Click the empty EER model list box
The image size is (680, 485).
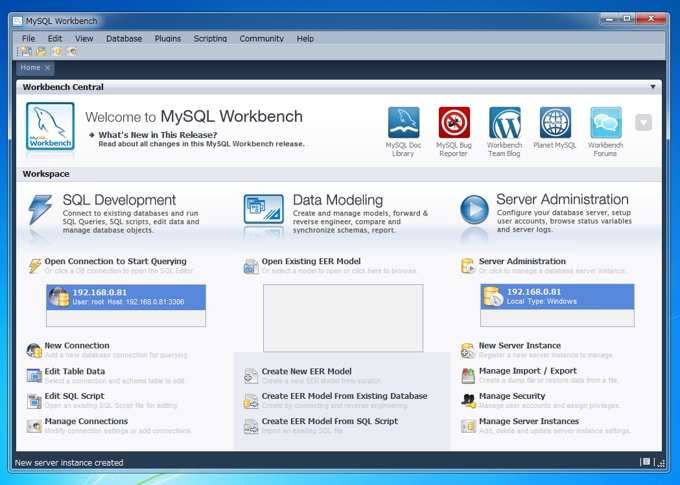[x=343, y=318]
